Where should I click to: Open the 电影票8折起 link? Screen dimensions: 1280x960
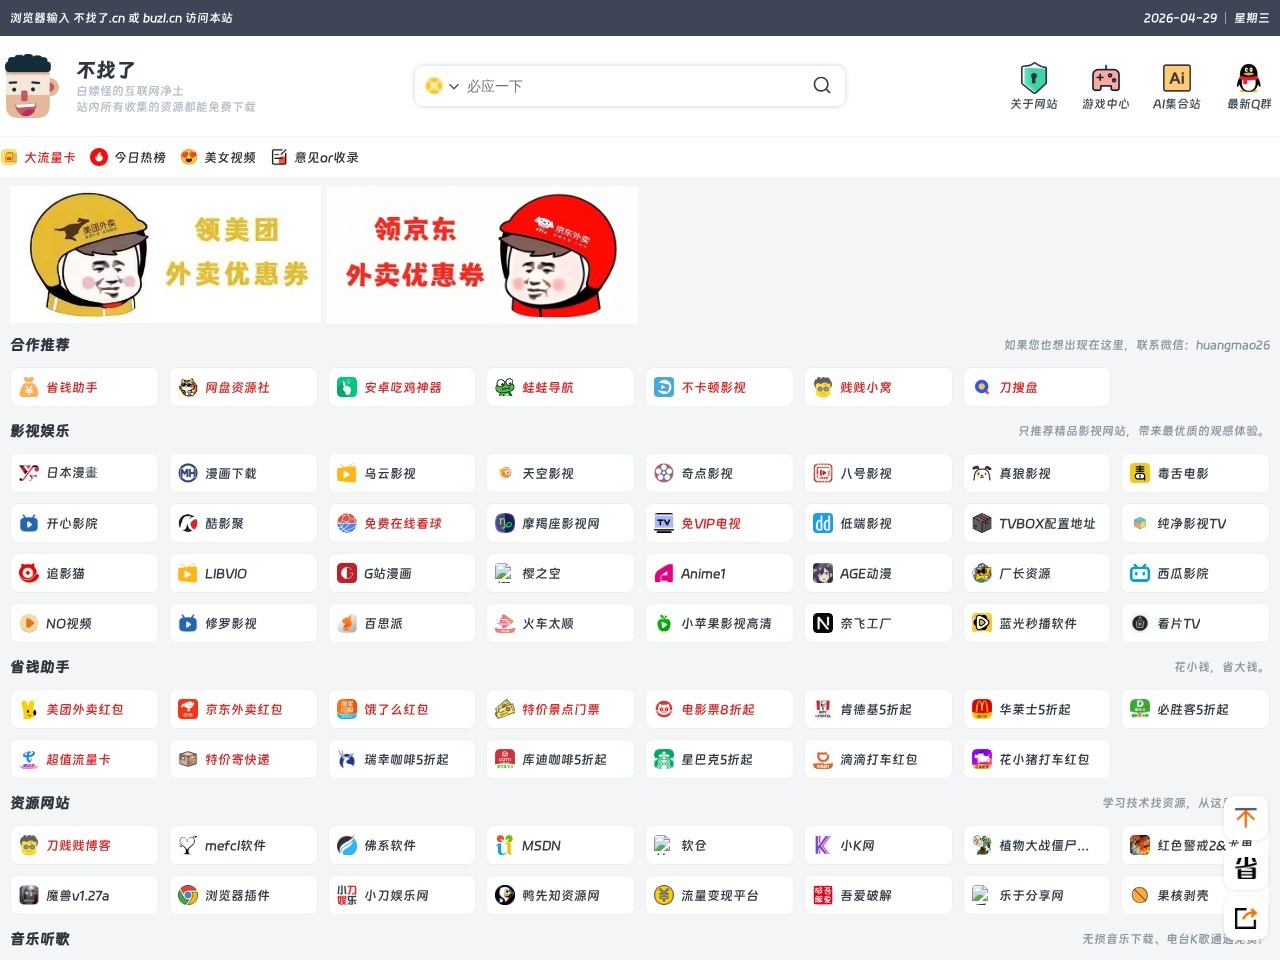tap(719, 710)
